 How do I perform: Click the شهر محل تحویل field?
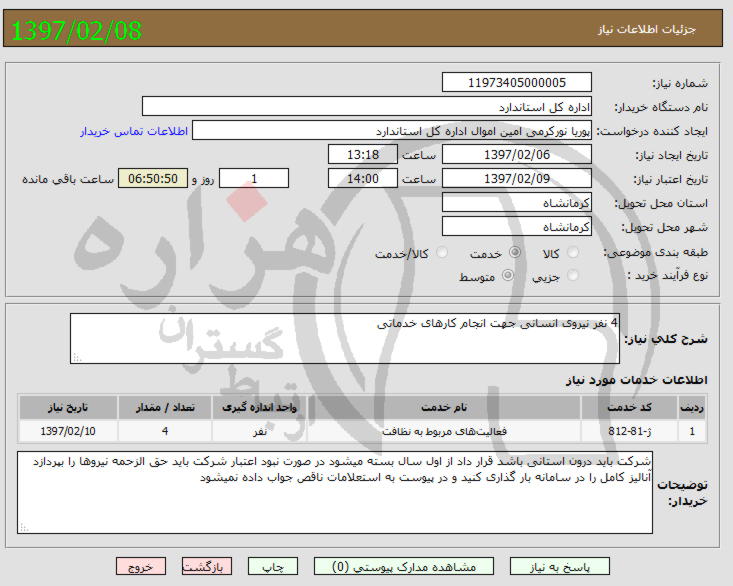click(x=517, y=226)
